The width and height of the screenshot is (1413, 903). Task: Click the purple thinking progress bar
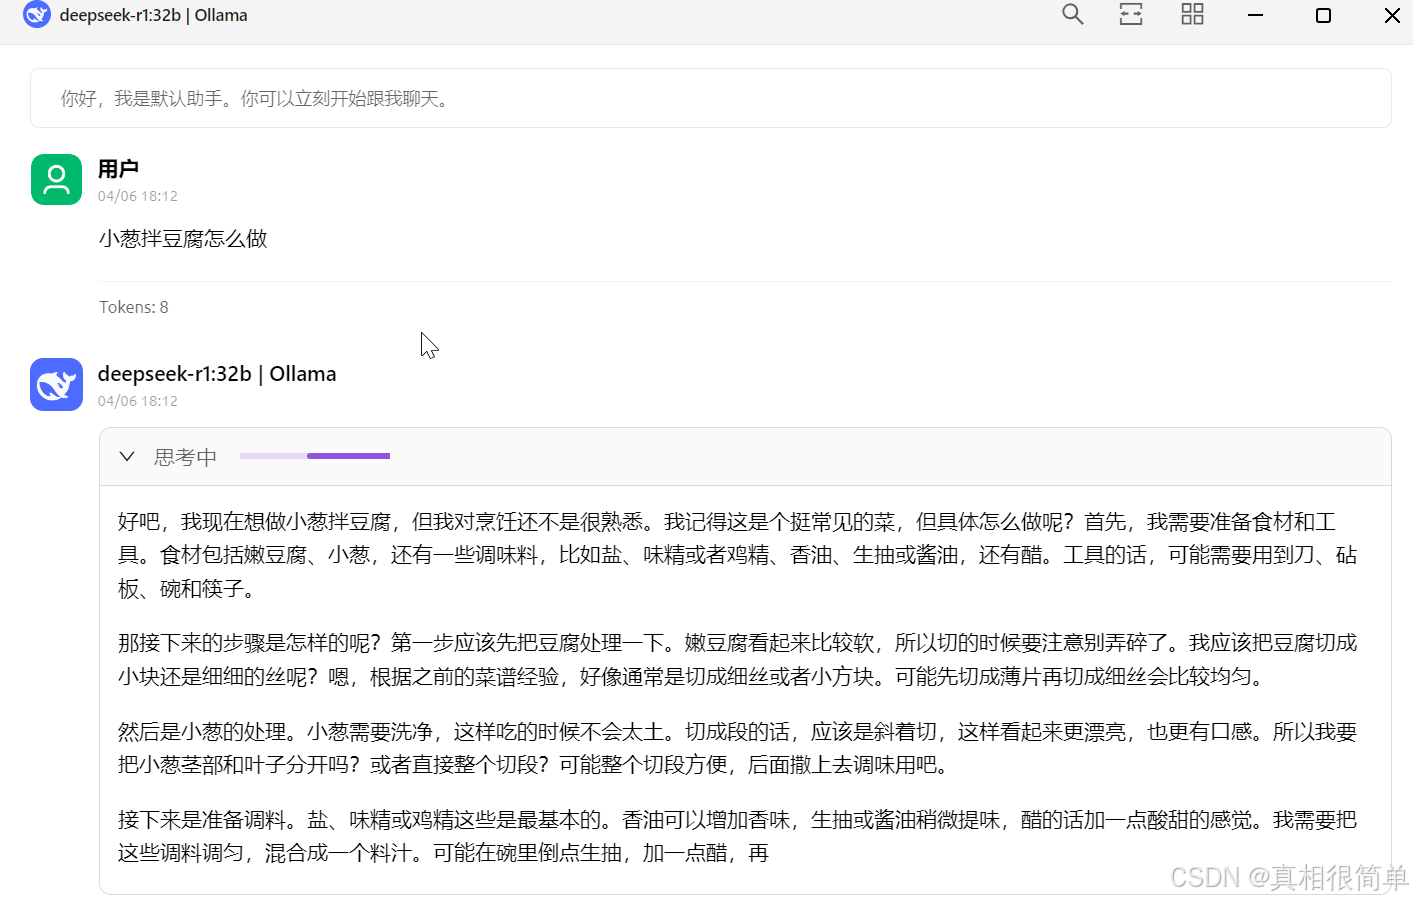(315, 456)
